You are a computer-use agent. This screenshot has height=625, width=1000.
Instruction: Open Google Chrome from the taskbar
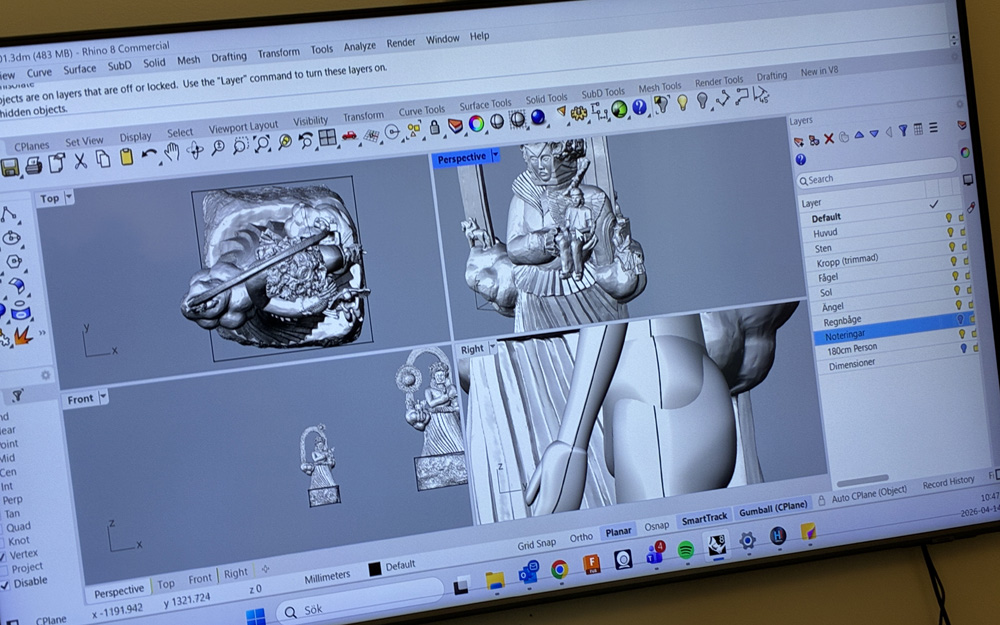(x=559, y=568)
